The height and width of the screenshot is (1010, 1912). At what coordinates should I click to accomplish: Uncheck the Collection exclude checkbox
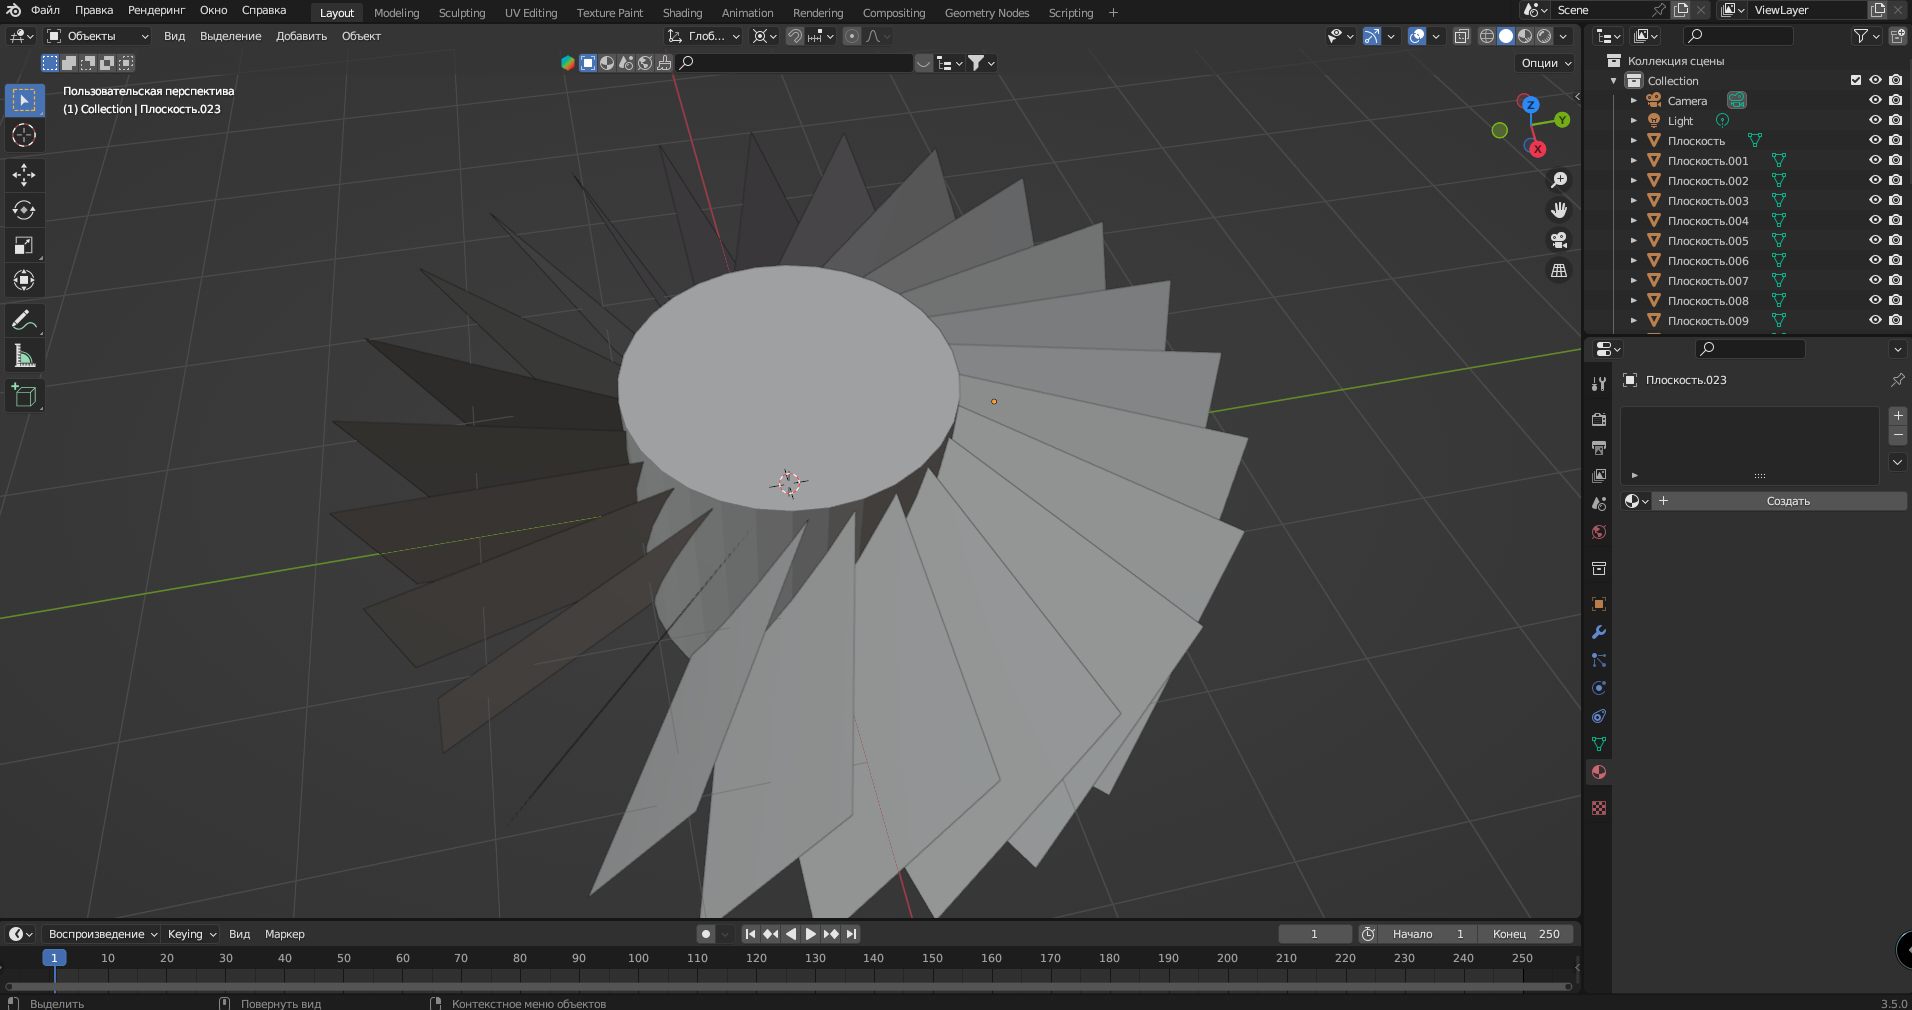(x=1856, y=80)
